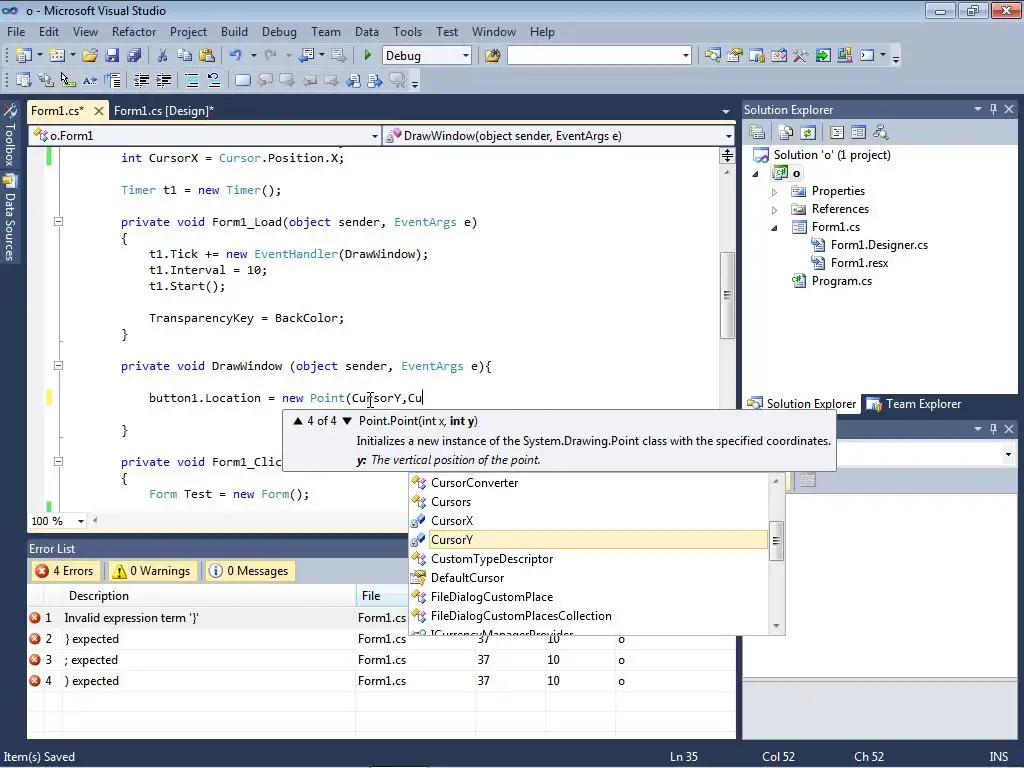
Task: Click the Decrease Line Indent icon
Action: click(141, 80)
